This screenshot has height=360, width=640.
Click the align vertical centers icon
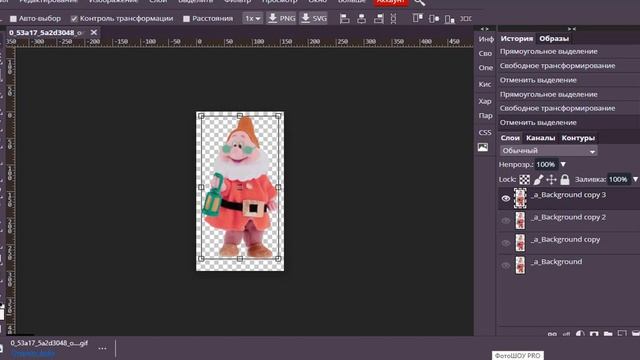click(434, 18)
